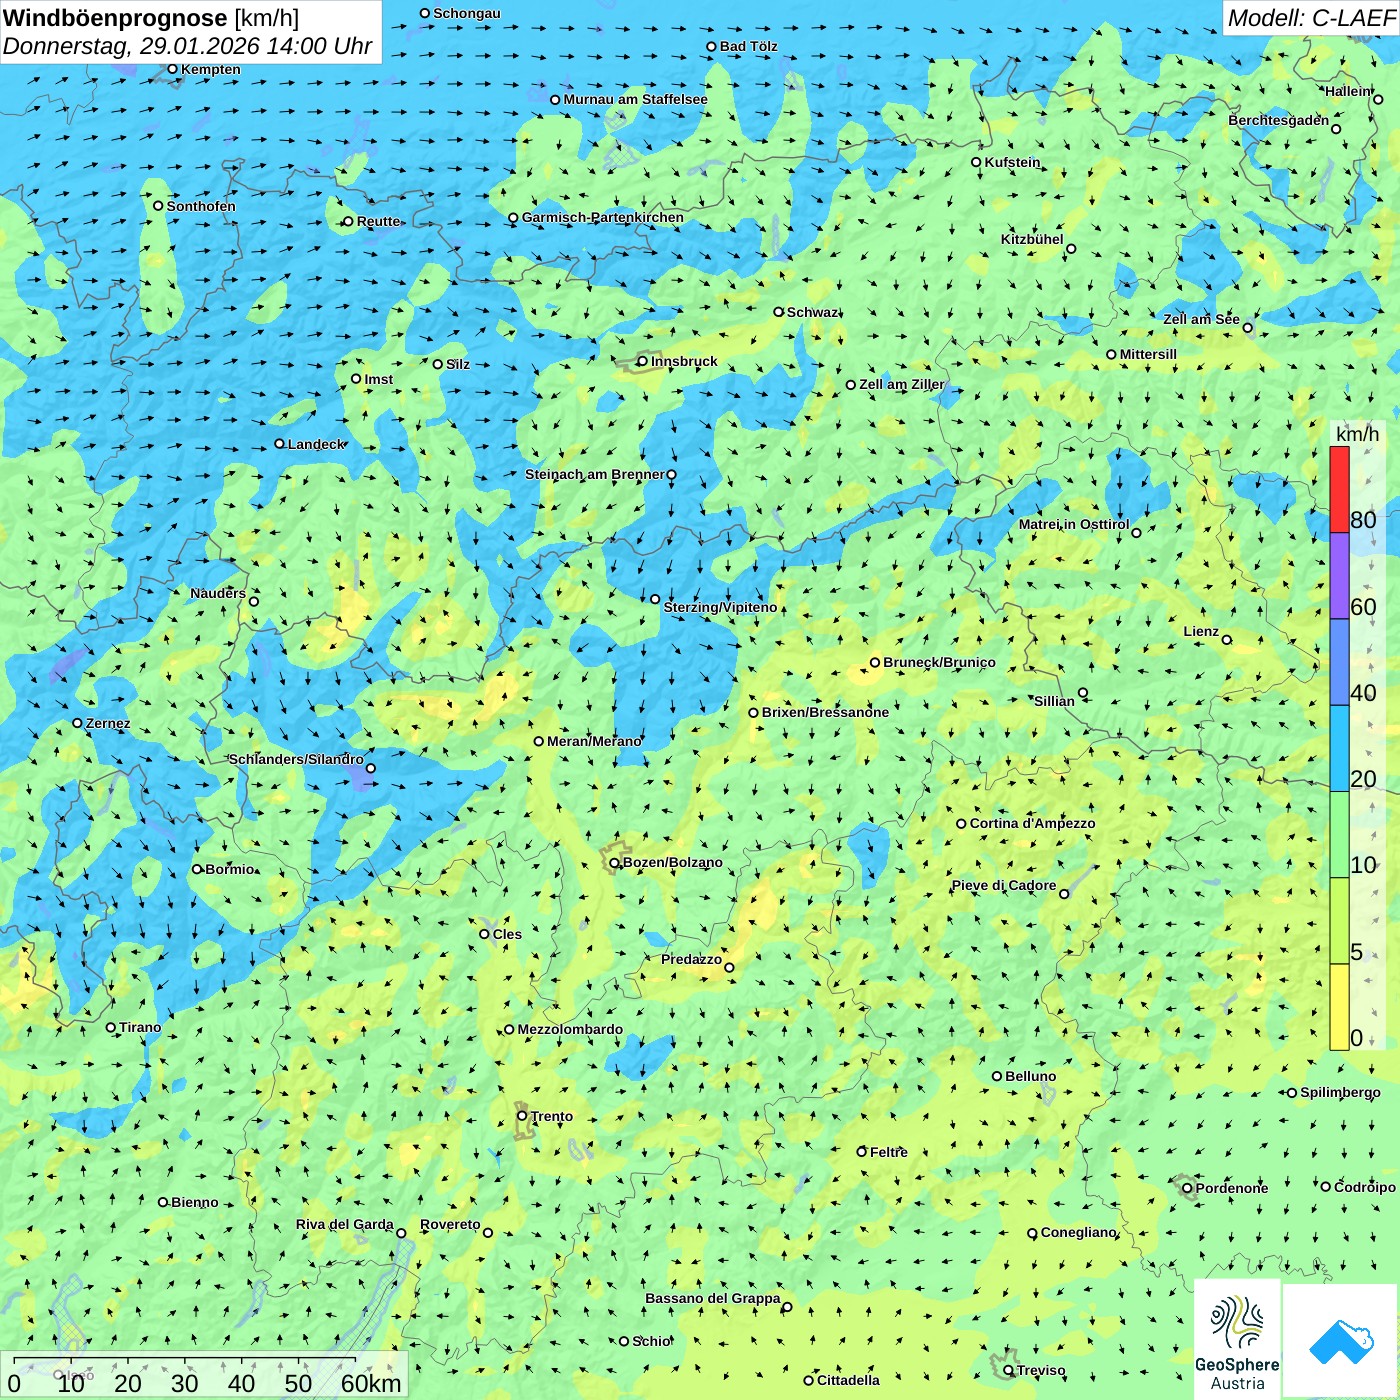Click the Schwaz town label
The image size is (1400, 1400).
coord(812,312)
